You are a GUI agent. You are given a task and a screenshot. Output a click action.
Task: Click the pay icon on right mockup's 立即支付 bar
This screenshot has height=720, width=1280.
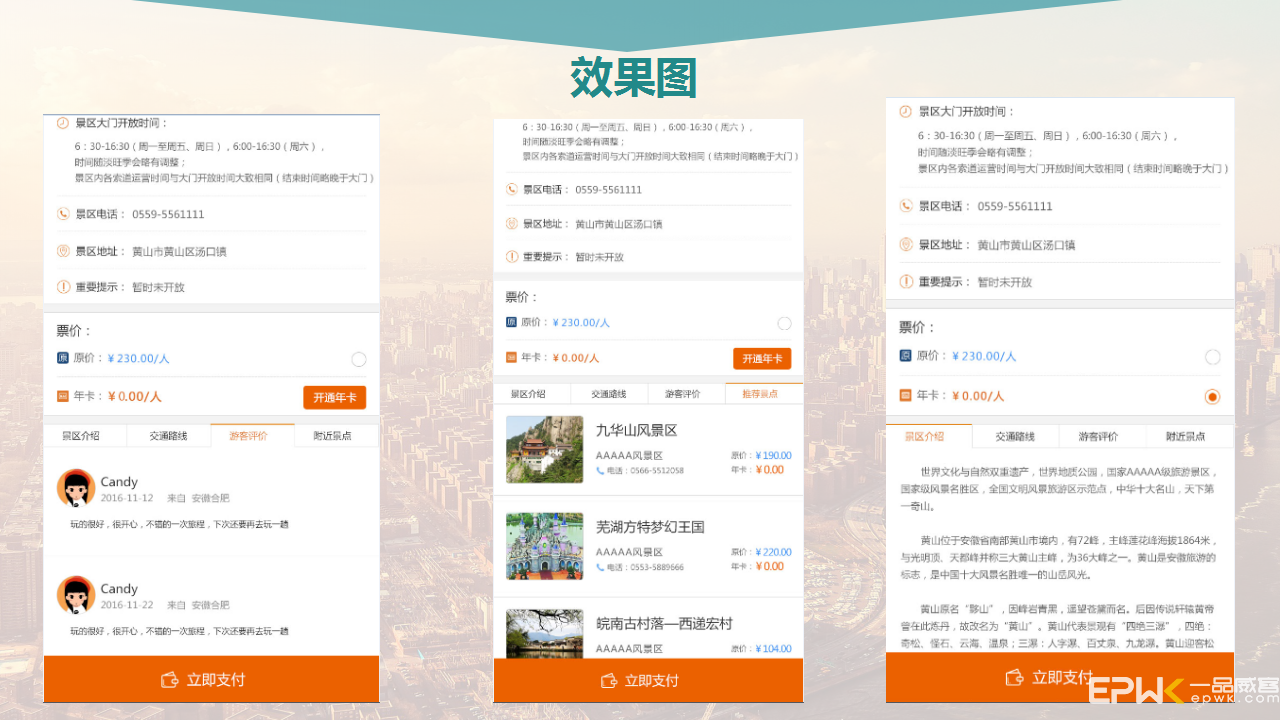(1015, 678)
